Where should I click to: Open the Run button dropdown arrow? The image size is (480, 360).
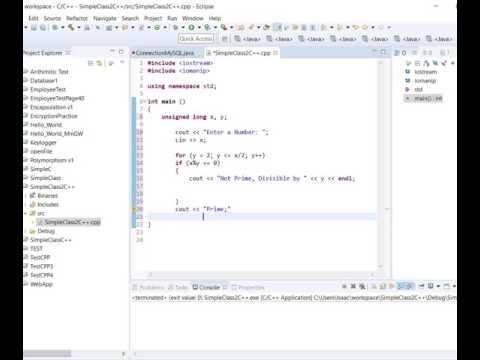click(199, 28)
